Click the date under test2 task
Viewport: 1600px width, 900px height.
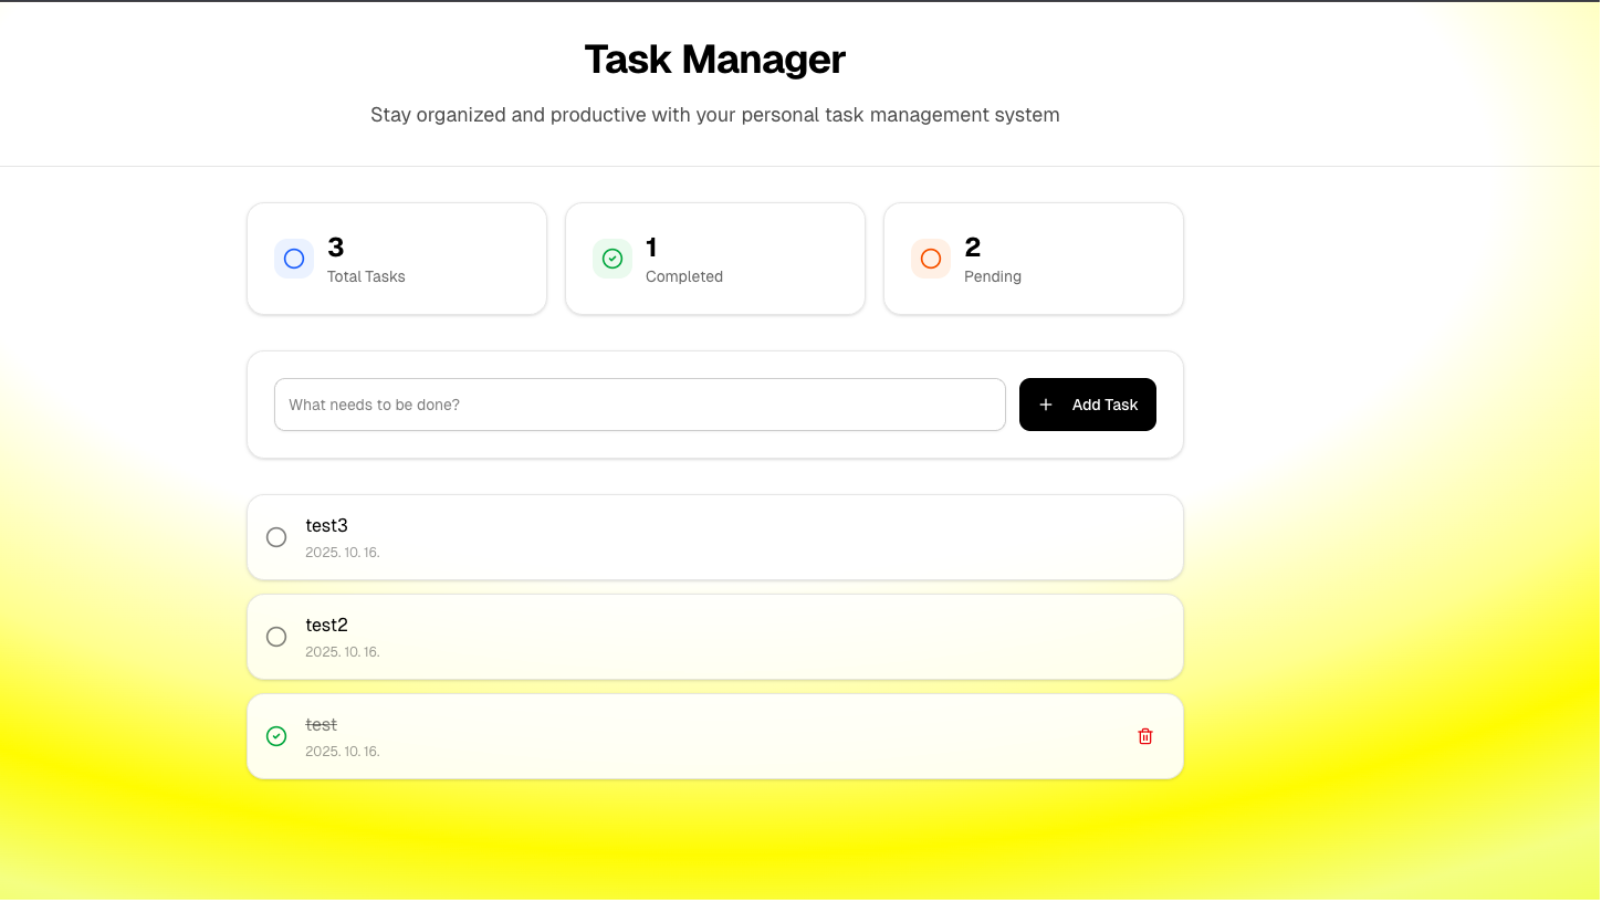pos(342,652)
